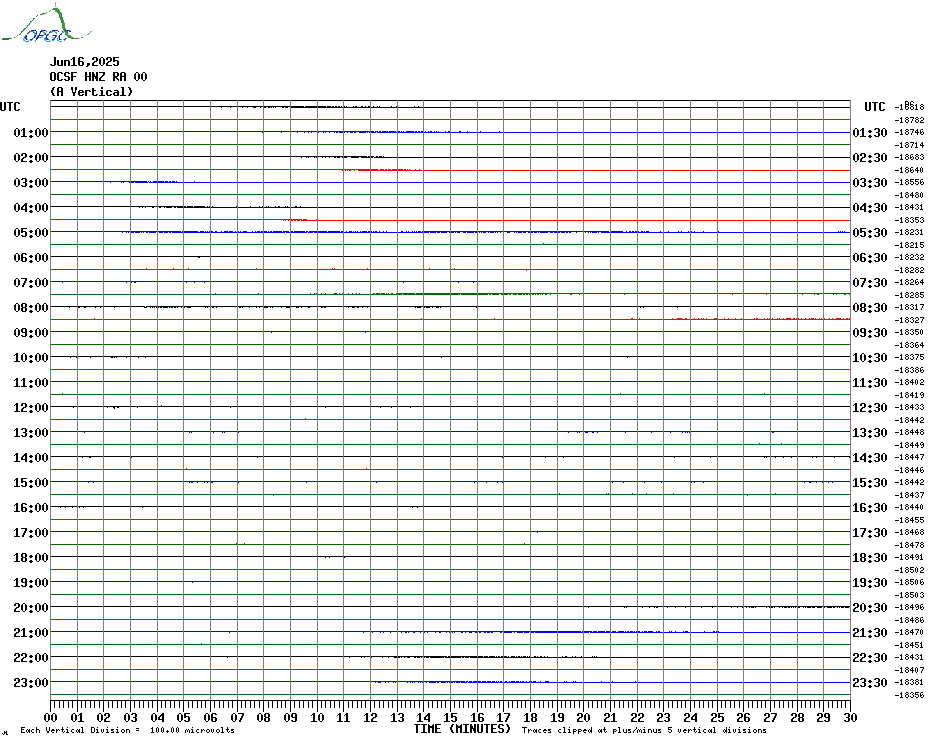Click 'Each Vertical Division = 100.00 microvolts' note
Image resolution: width=930 pixels, height=744 pixels.
(x=128, y=730)
